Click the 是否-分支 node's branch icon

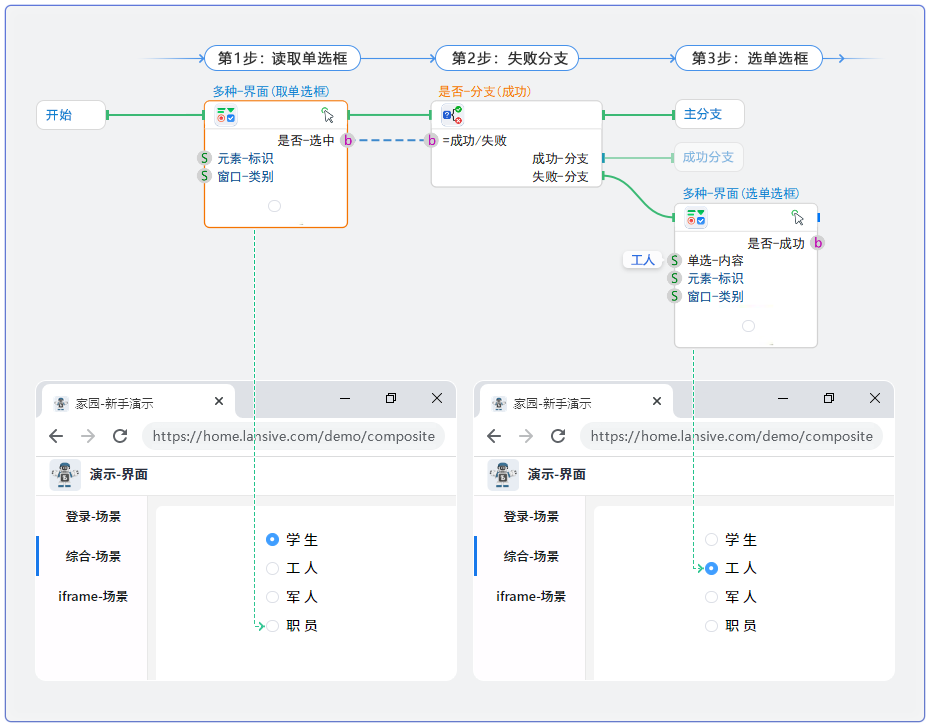[452, 115]
